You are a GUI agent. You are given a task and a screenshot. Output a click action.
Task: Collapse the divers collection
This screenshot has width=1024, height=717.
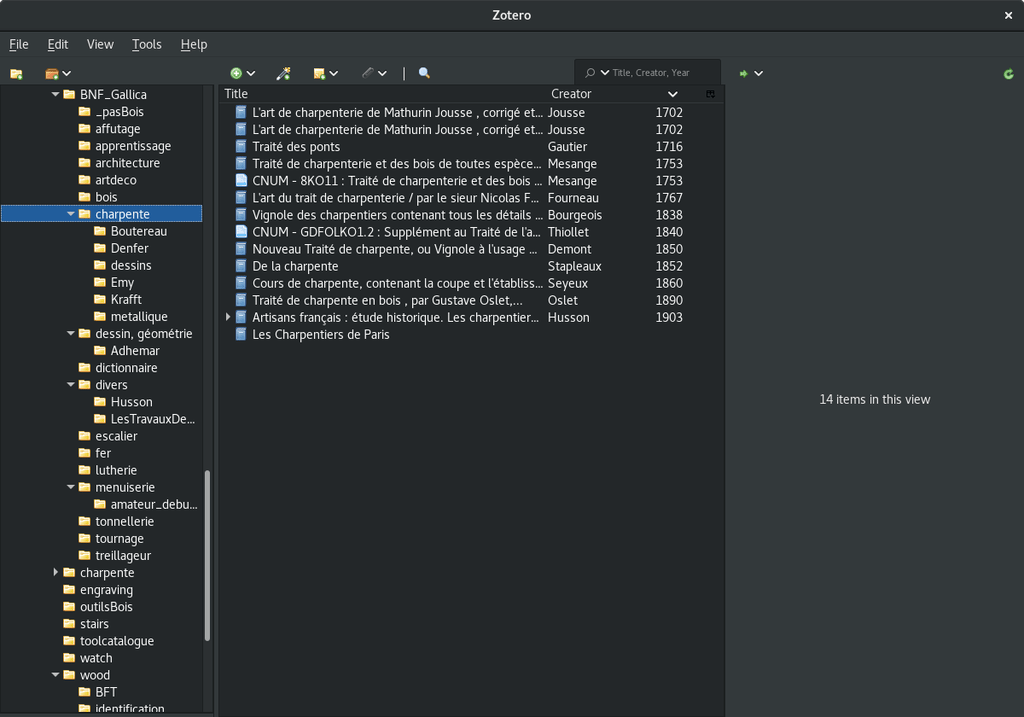(x=71, y=385)
